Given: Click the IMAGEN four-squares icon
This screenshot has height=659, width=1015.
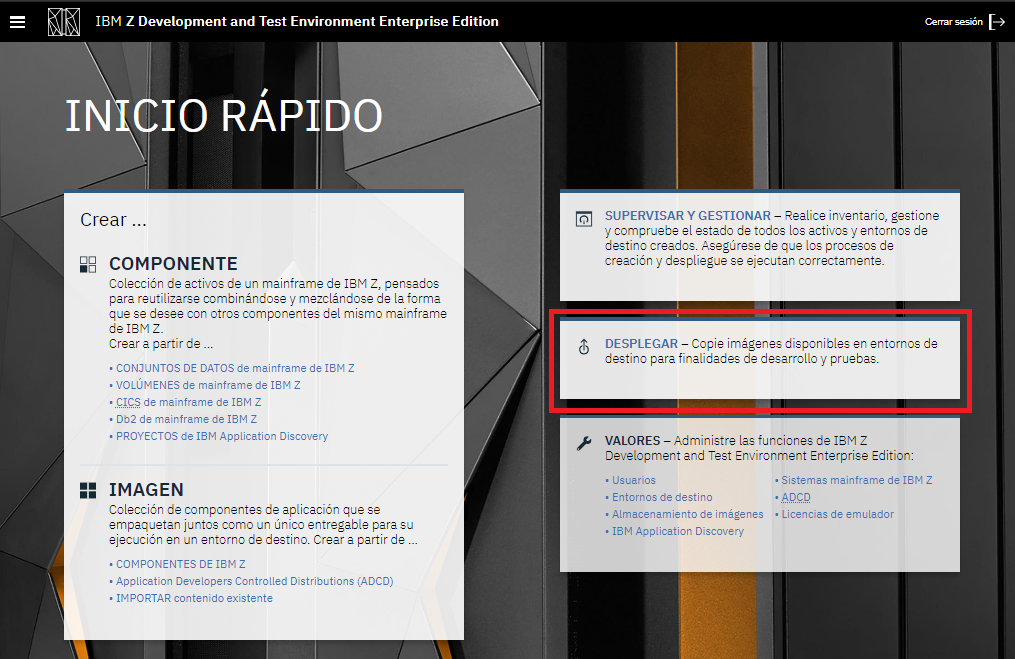Looking at the screenshot, I should pos(87,490).
